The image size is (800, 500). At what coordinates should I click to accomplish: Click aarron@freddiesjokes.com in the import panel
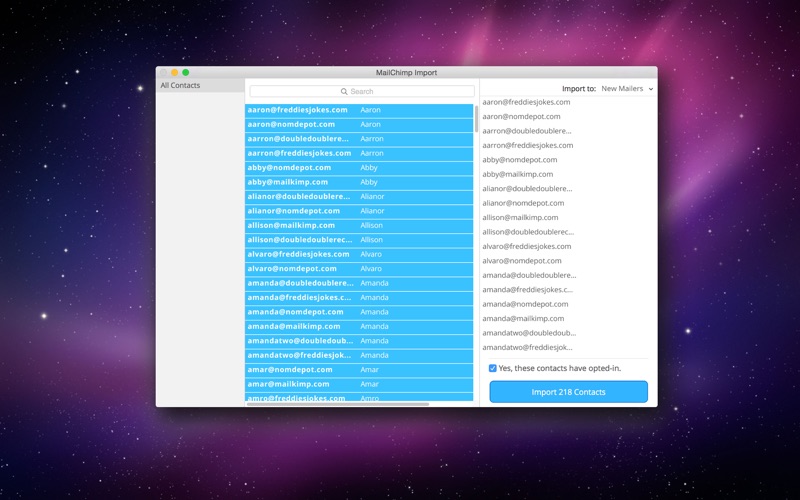pyautogui.click(x=528, y=145)
